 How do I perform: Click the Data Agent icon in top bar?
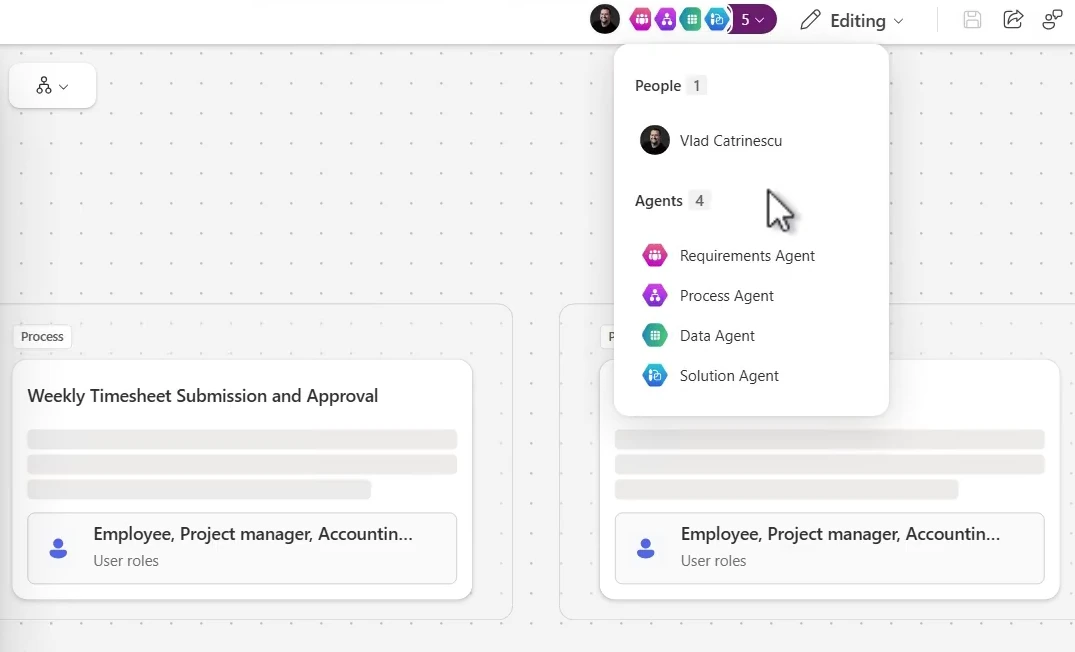(691, 20)
